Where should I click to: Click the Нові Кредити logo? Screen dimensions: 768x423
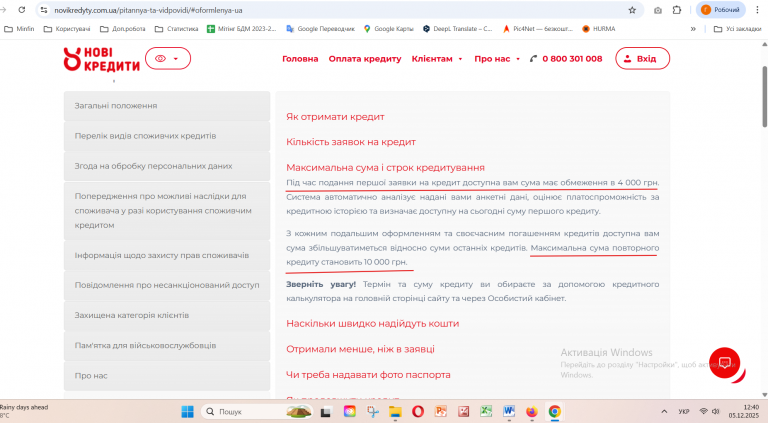point(101,59)
